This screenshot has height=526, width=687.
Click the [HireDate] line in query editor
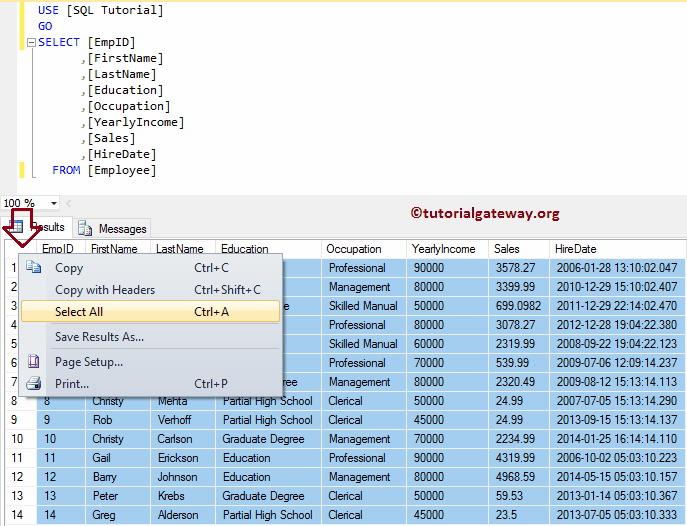click(122, 154)
